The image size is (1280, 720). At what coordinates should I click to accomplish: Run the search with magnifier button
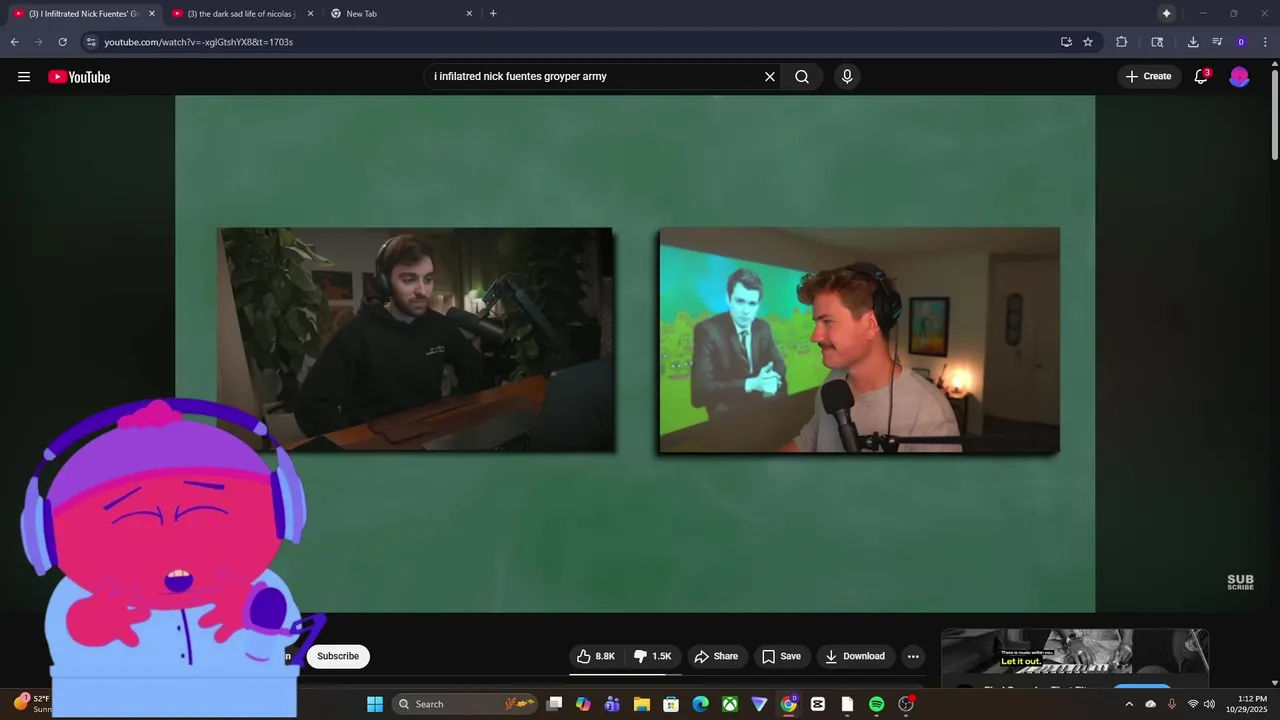[x=802, y=77]
